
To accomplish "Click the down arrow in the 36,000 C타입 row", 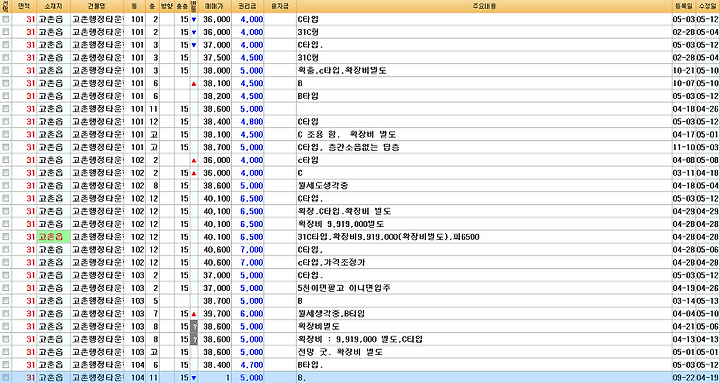I will coord(193,20).
